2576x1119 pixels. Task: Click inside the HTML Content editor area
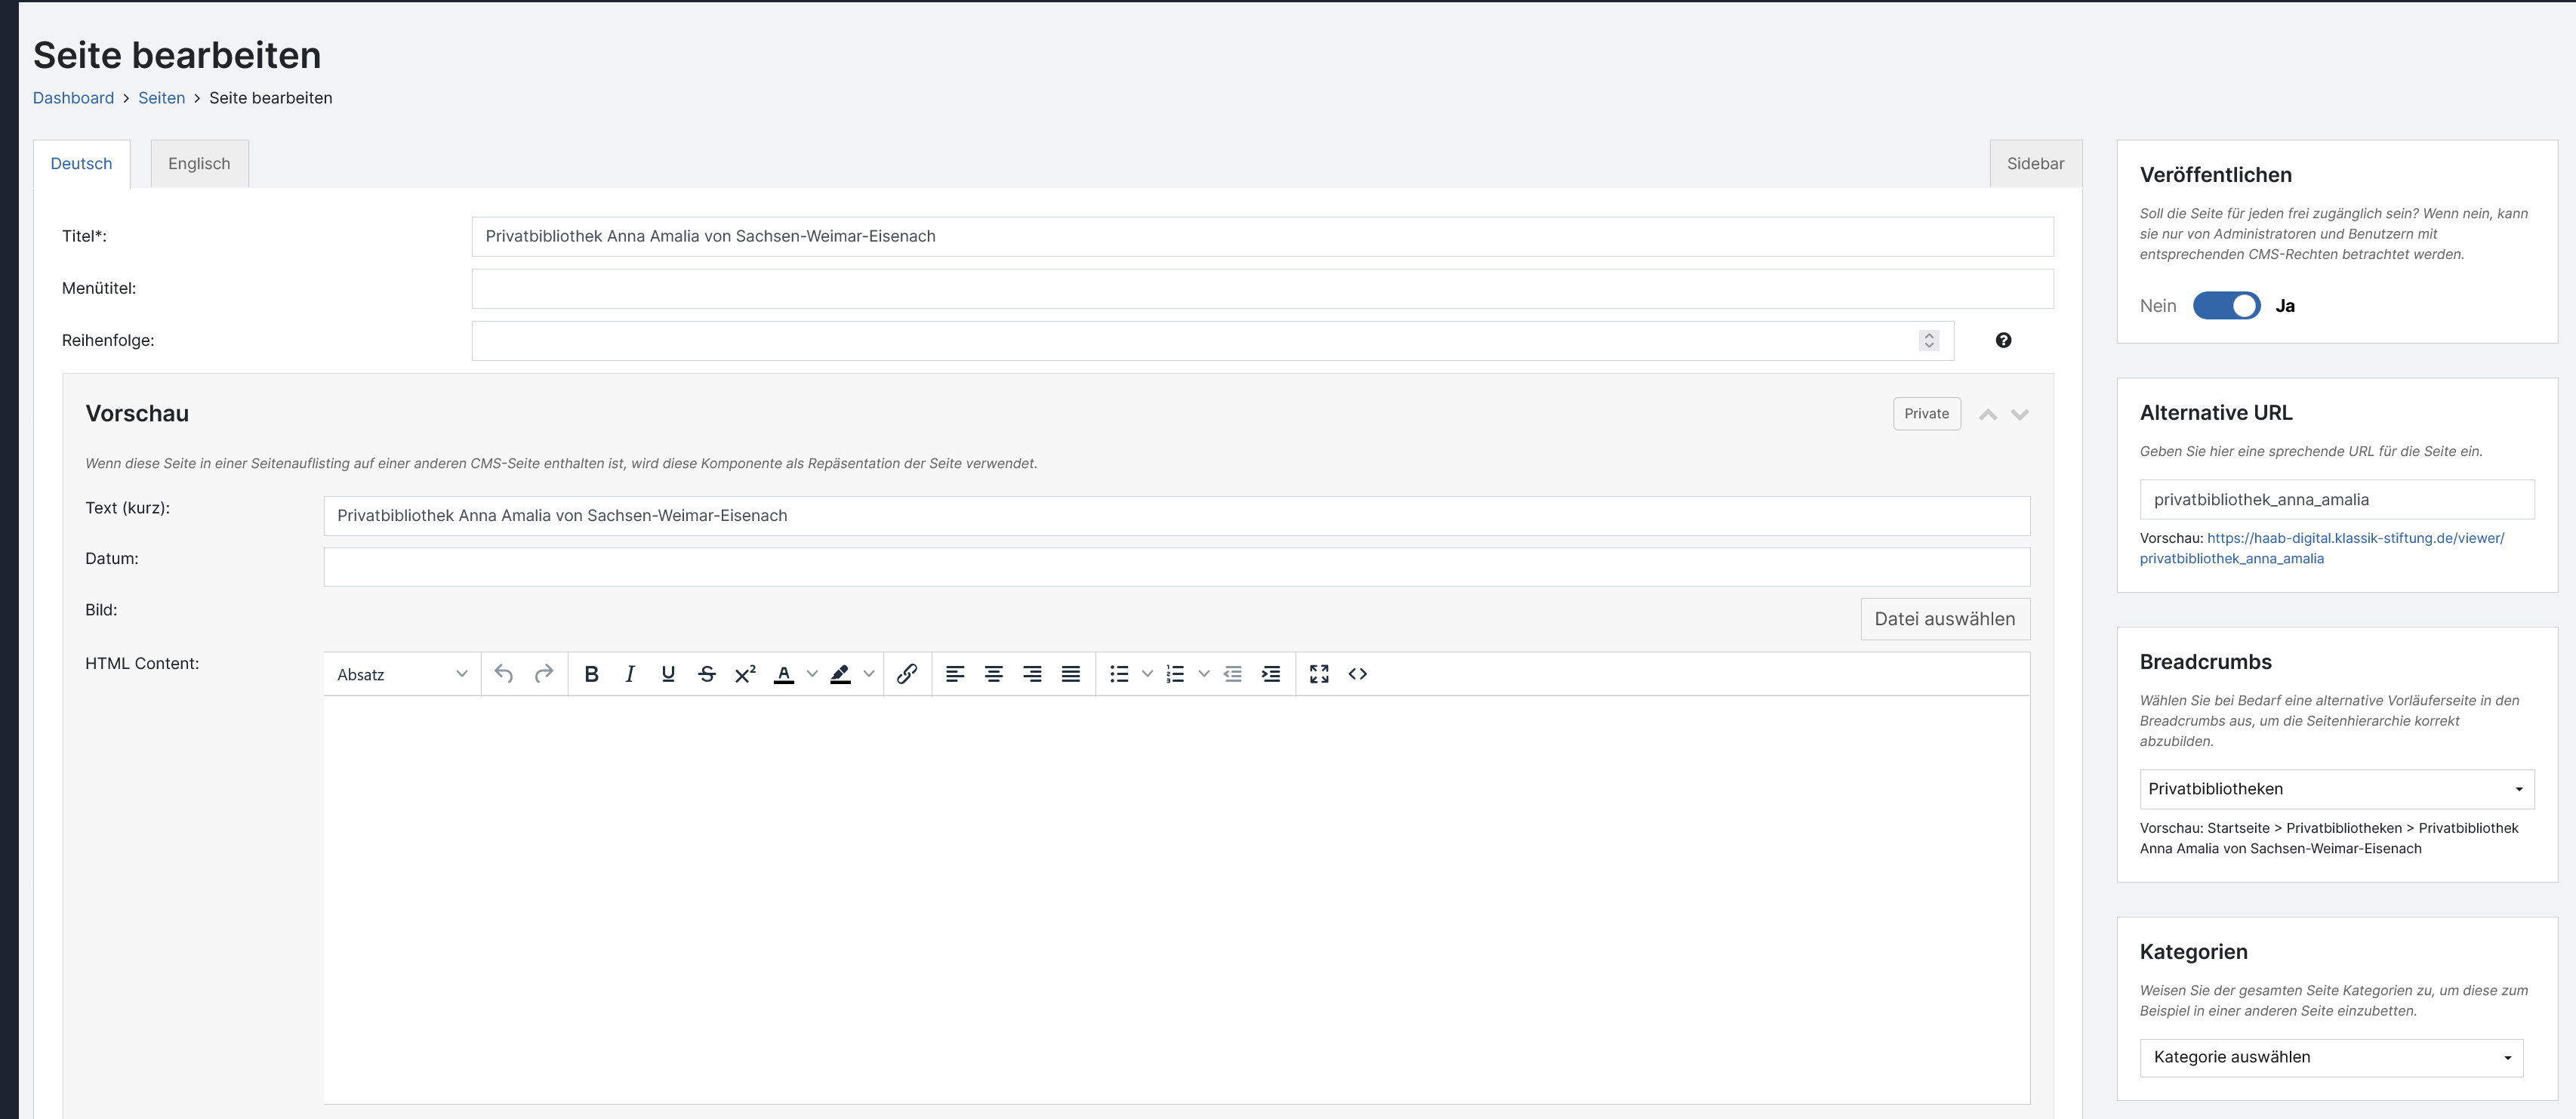tap(1176, 900)
